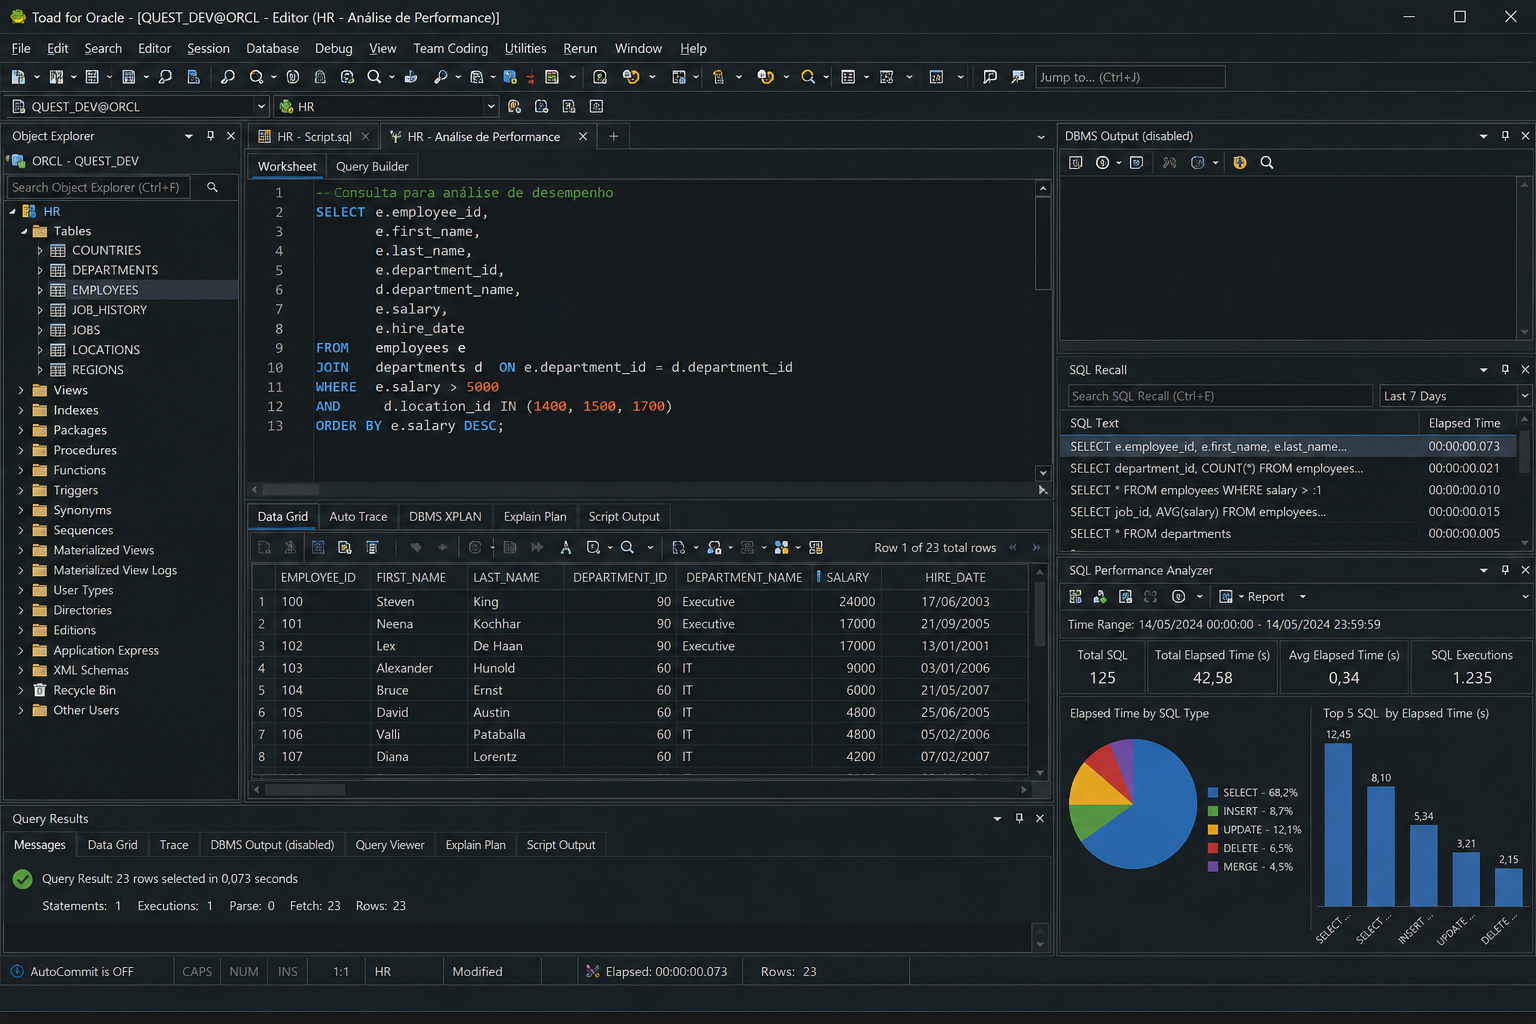Select the DEPARTMENTS table in Object Explorer
The height and width of the screenshot is (1024, 1536).
(x=115, y=270)
